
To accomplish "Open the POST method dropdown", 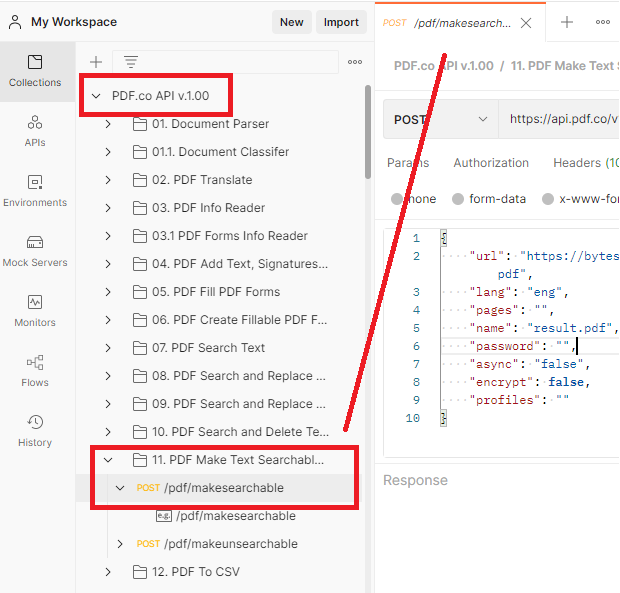I will (x=441, y=119).
